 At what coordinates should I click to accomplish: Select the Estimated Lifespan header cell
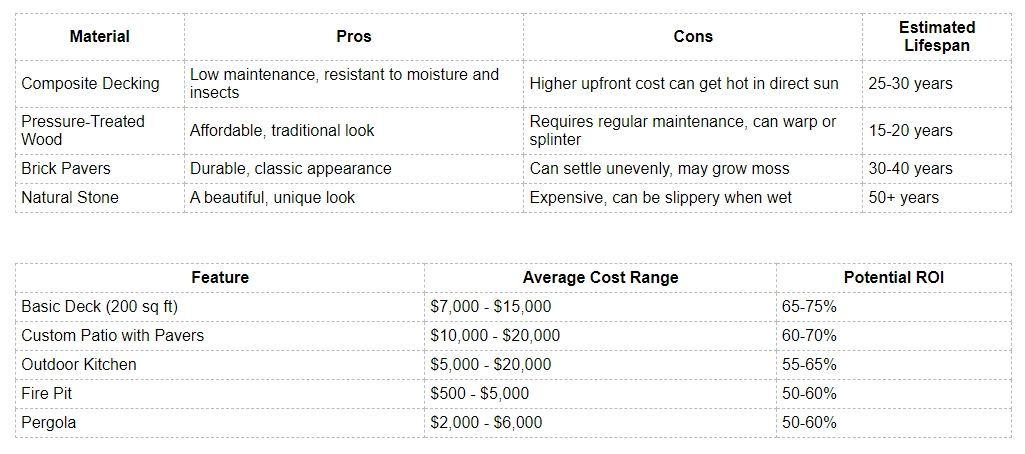coord(937,37)
